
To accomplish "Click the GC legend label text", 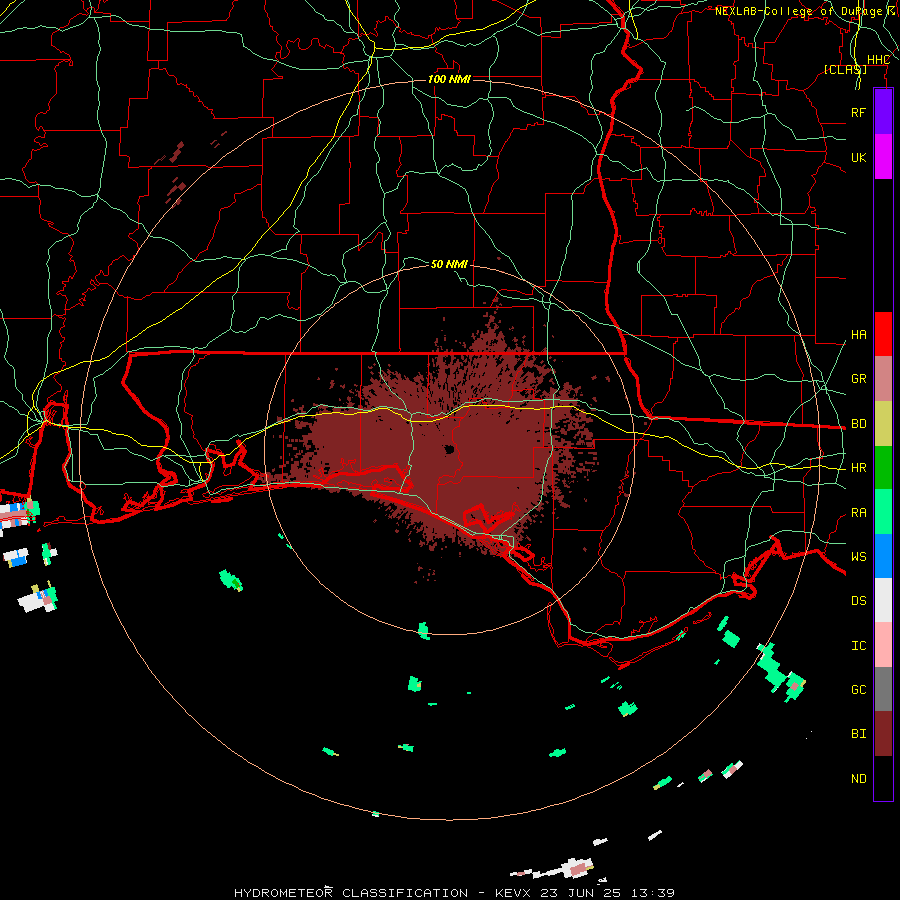I will 859,690.
